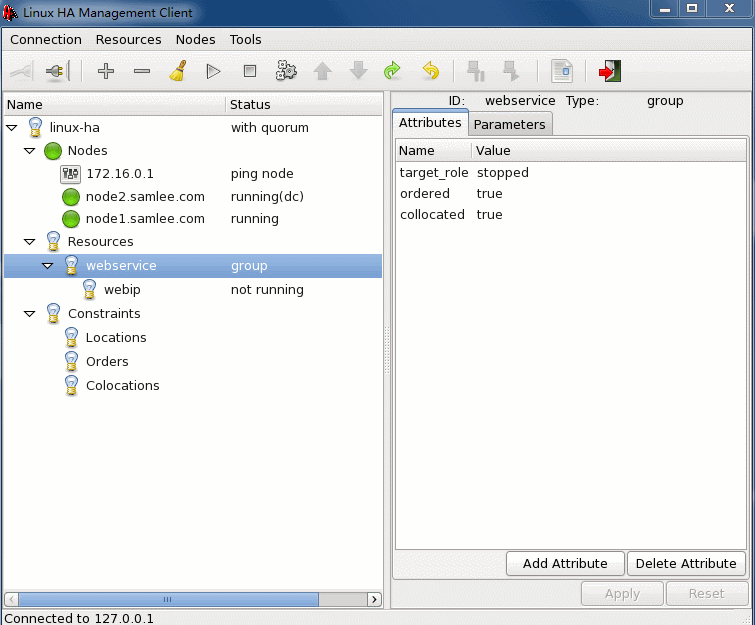The height and width of the screenshot is (625, 755).
Task: Click the Delete Attribute button
Action: pos(686,563)
